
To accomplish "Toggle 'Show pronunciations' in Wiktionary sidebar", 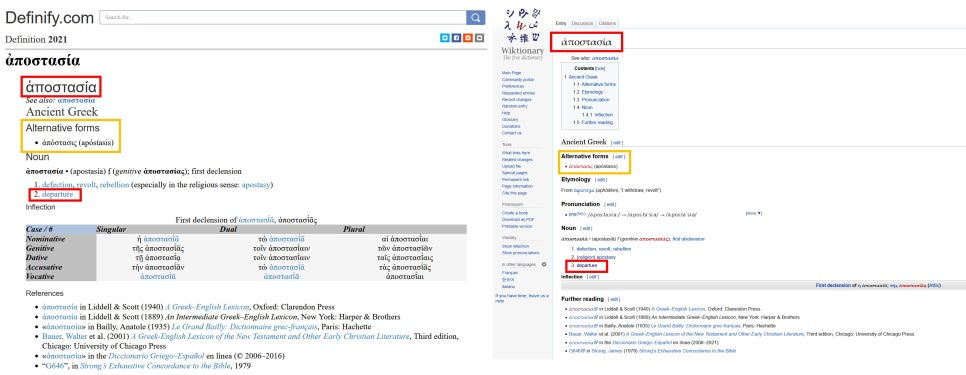I will (x=520, y=252).
